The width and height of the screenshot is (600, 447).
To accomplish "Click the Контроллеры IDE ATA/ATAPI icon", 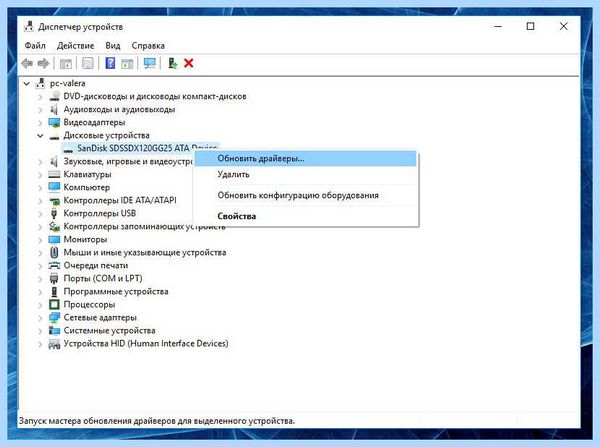I will (x=54, y=201).
